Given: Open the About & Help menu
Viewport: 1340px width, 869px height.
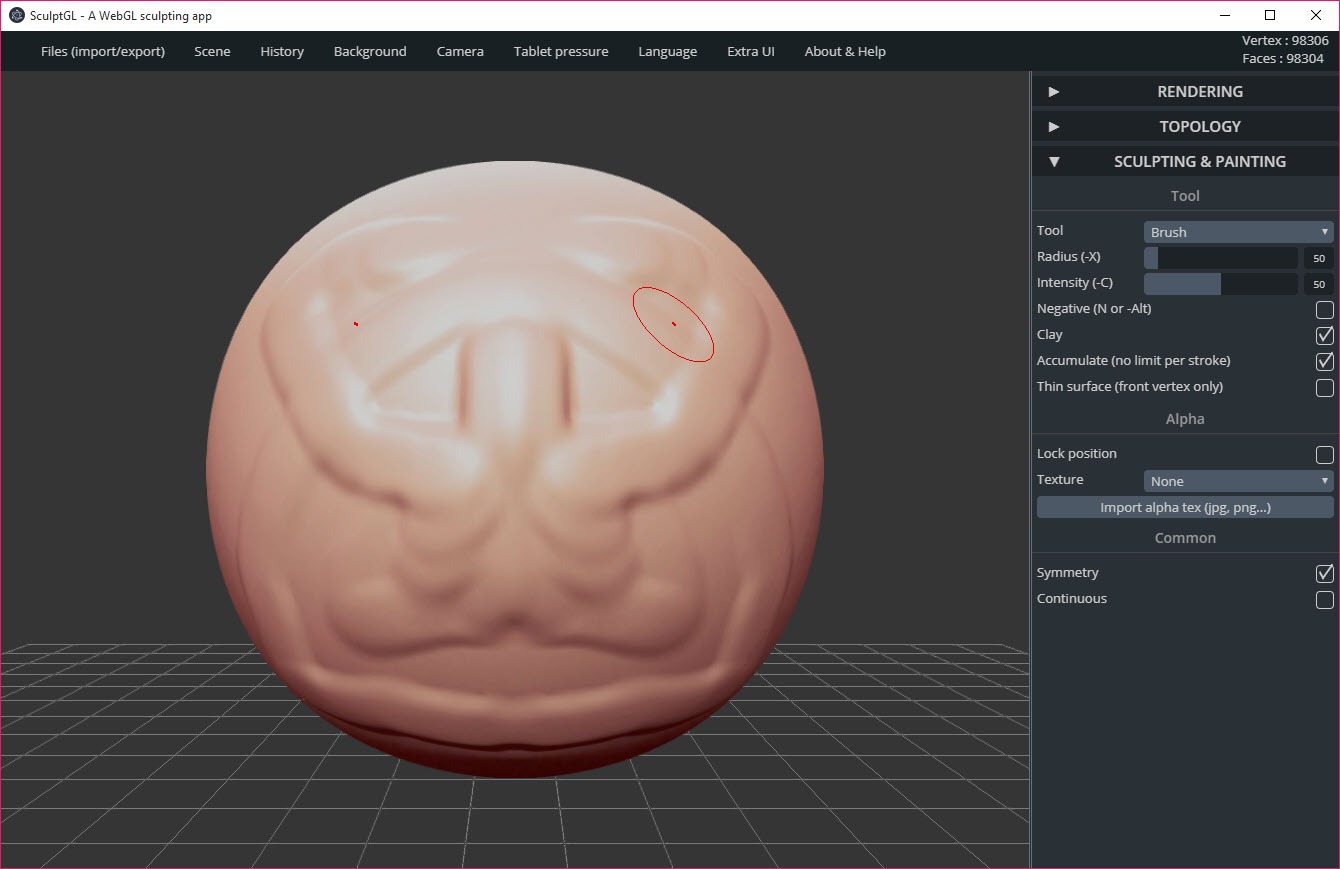Looking at the screenshot, I should click(x=845, y=51).
